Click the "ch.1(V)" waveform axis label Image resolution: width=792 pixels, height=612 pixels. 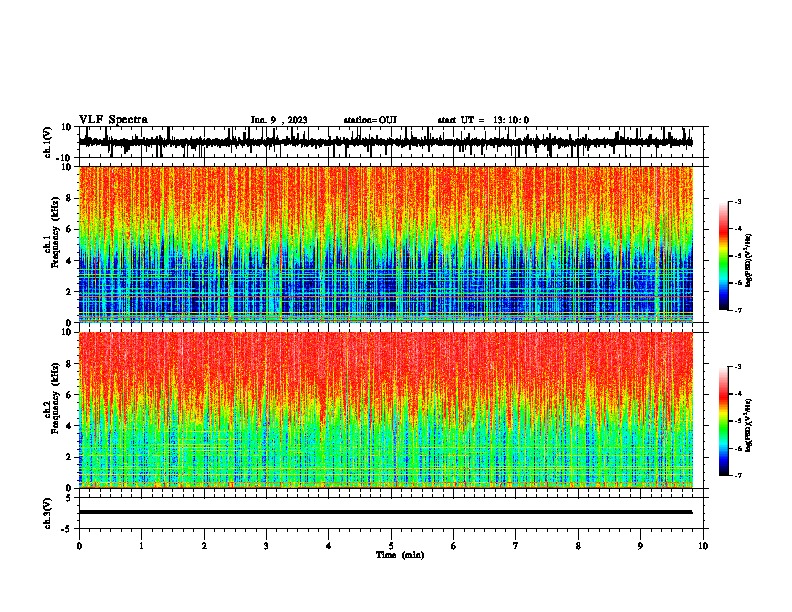coord(47,142)
